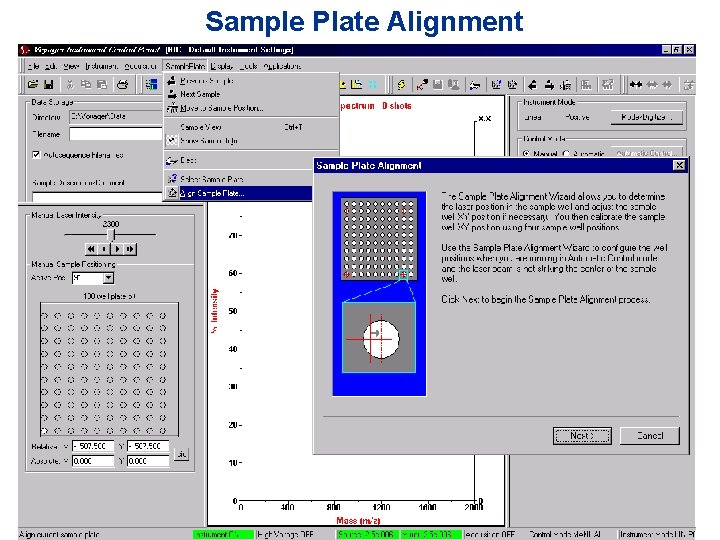
Task: Choose Move to Sample Position menu entry
Action: tap(251, 108)
